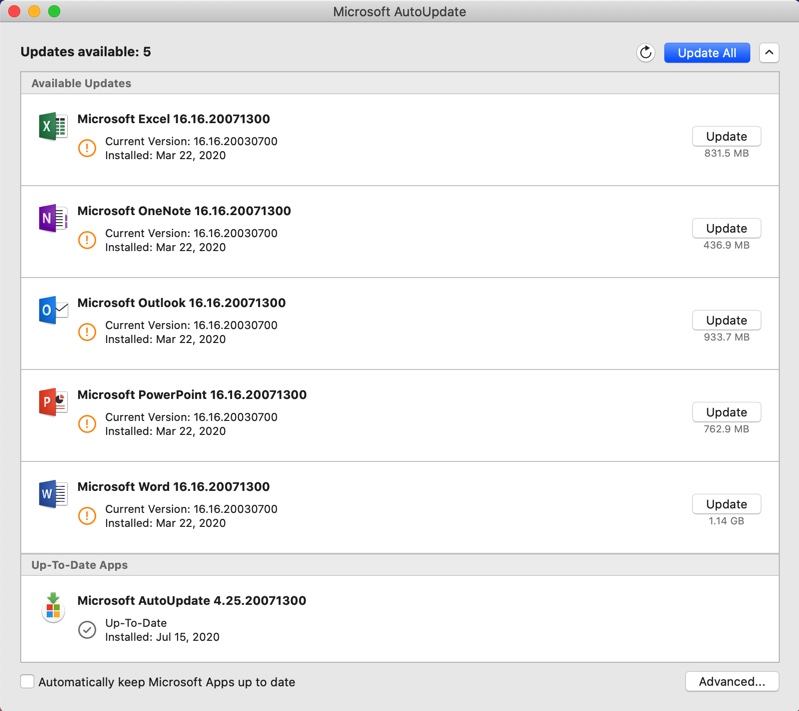Update Microsoft Excel

(726, 136)
